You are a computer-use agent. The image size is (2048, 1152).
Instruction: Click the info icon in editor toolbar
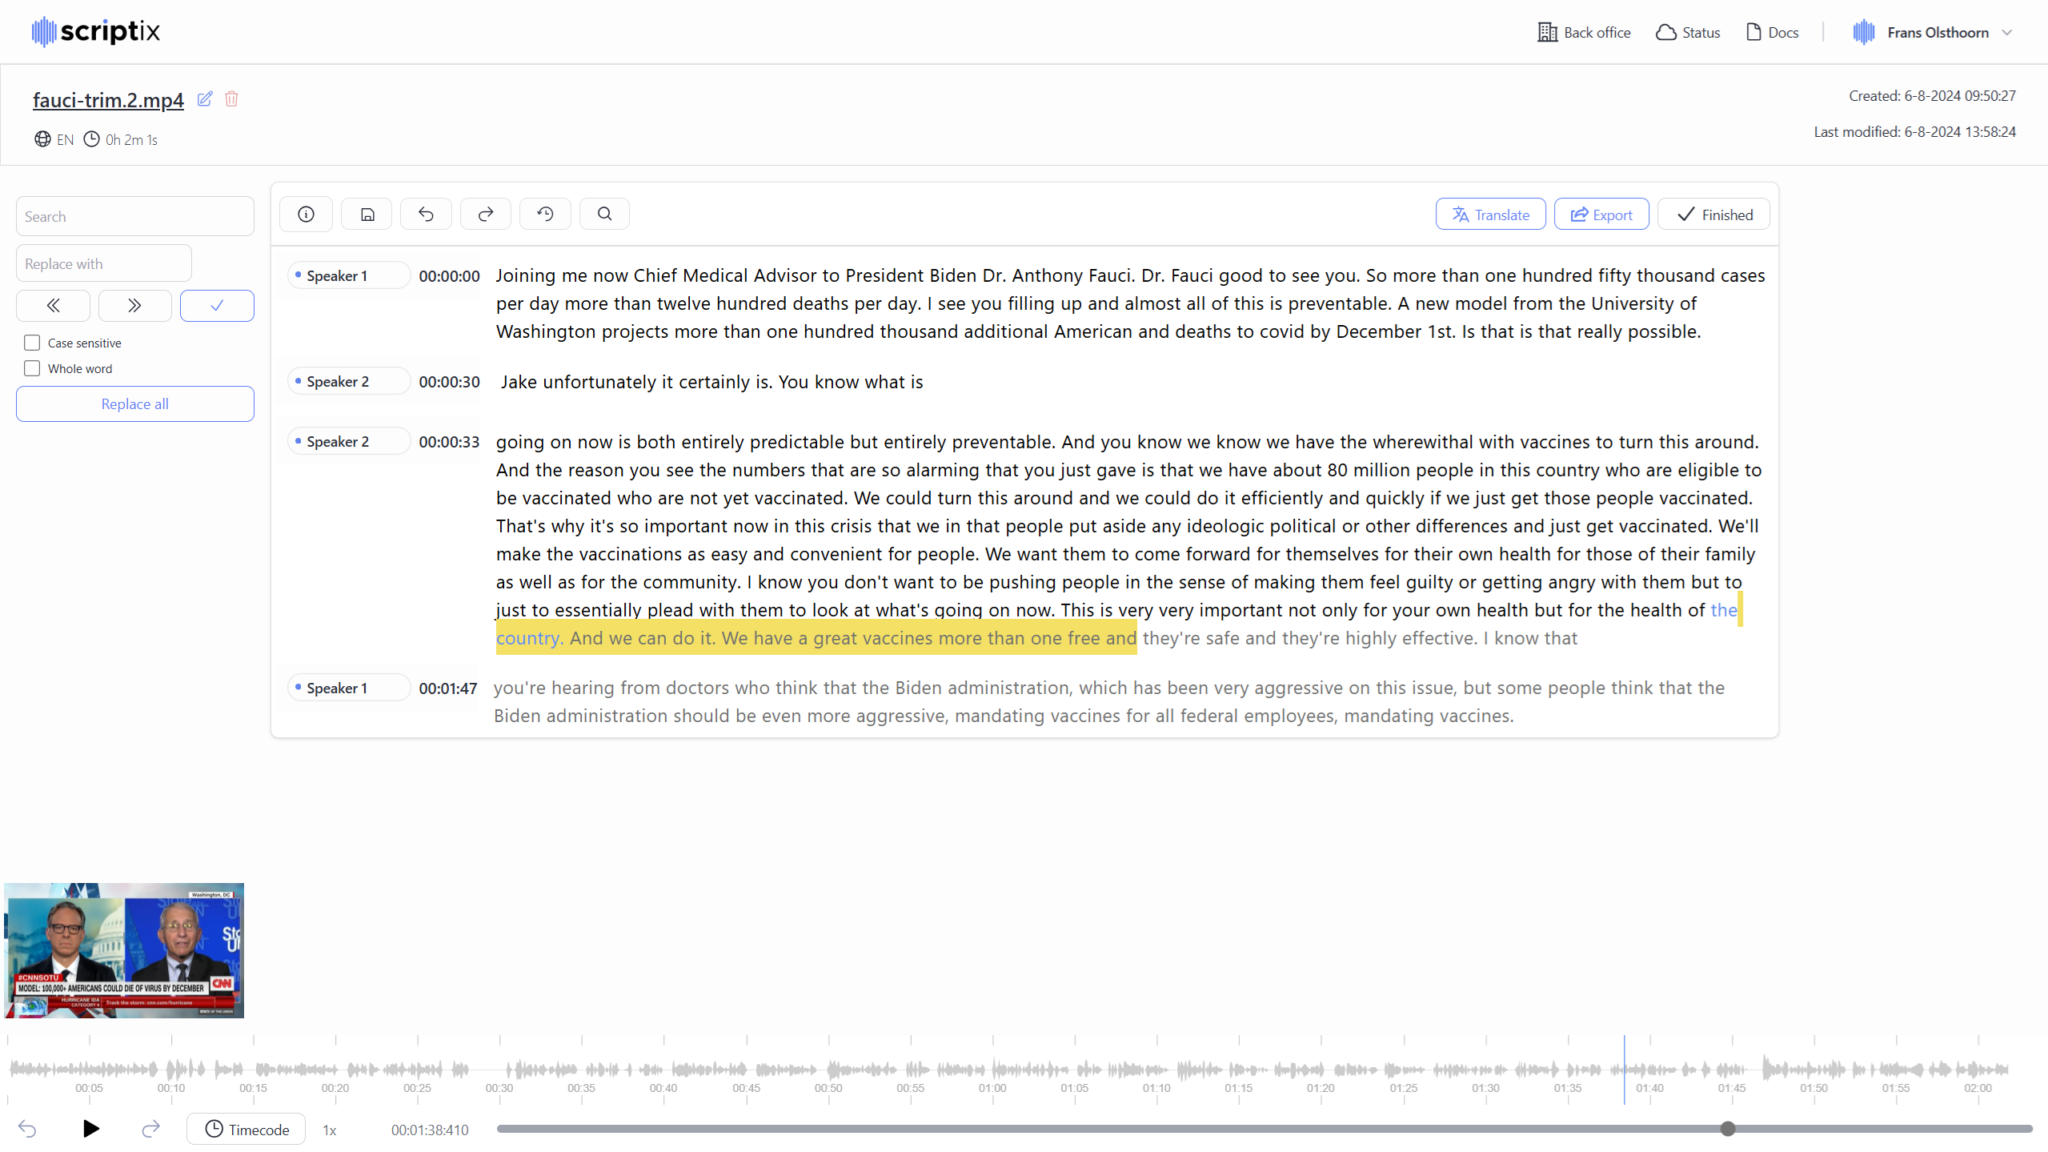(306, 214)
